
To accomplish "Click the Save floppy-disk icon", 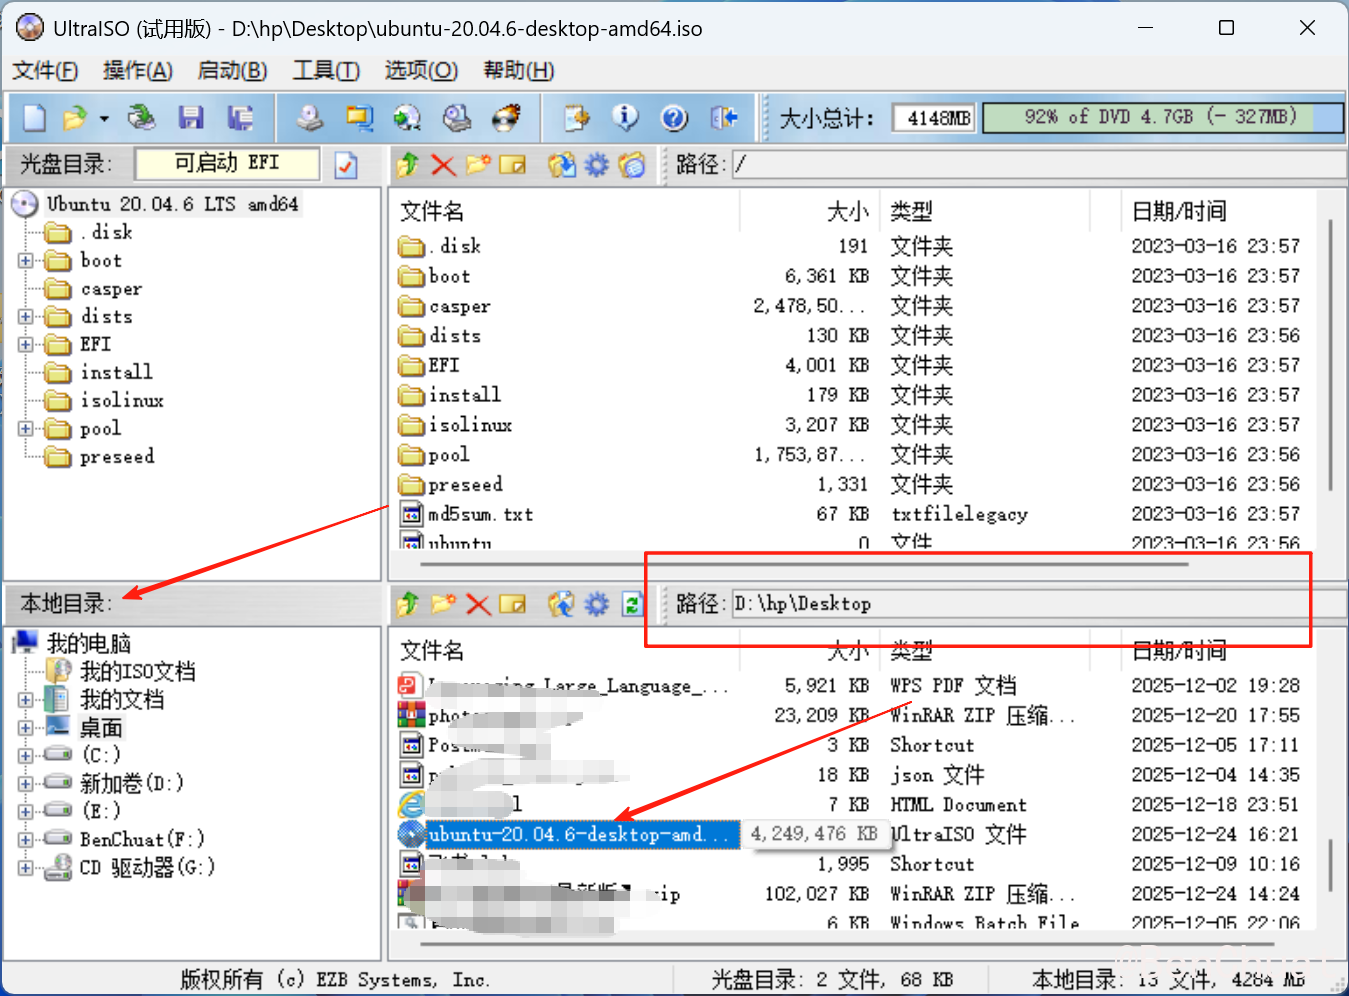I will [x=191, y=118].
